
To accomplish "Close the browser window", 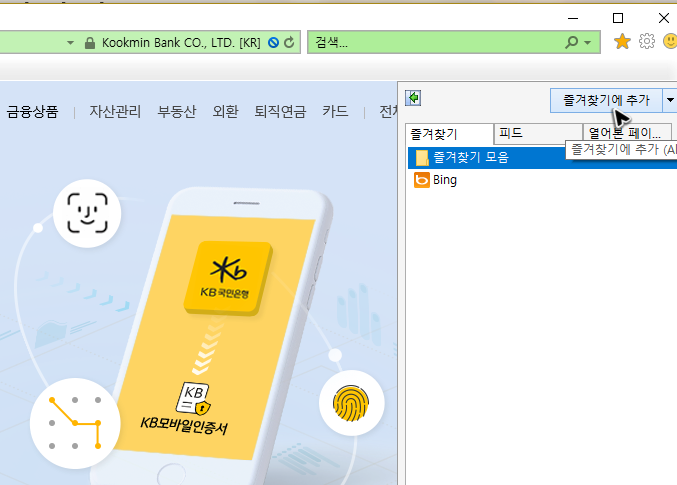I will [664, 18].
